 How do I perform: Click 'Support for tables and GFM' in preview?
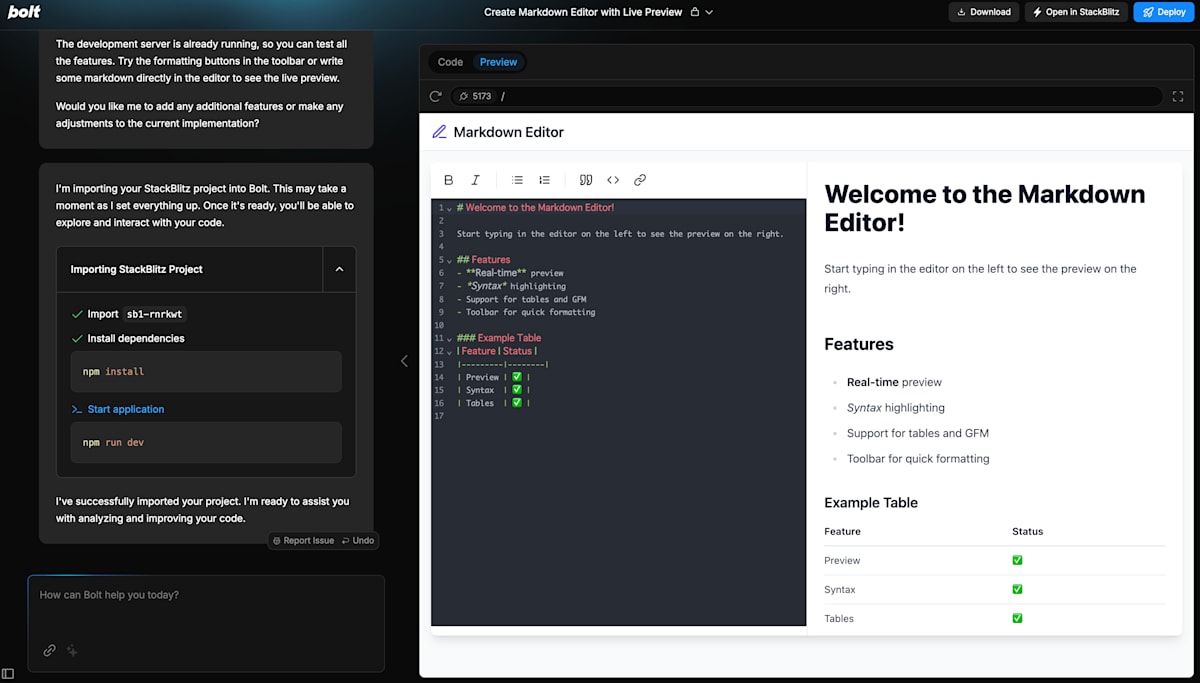tap(918, 433)
